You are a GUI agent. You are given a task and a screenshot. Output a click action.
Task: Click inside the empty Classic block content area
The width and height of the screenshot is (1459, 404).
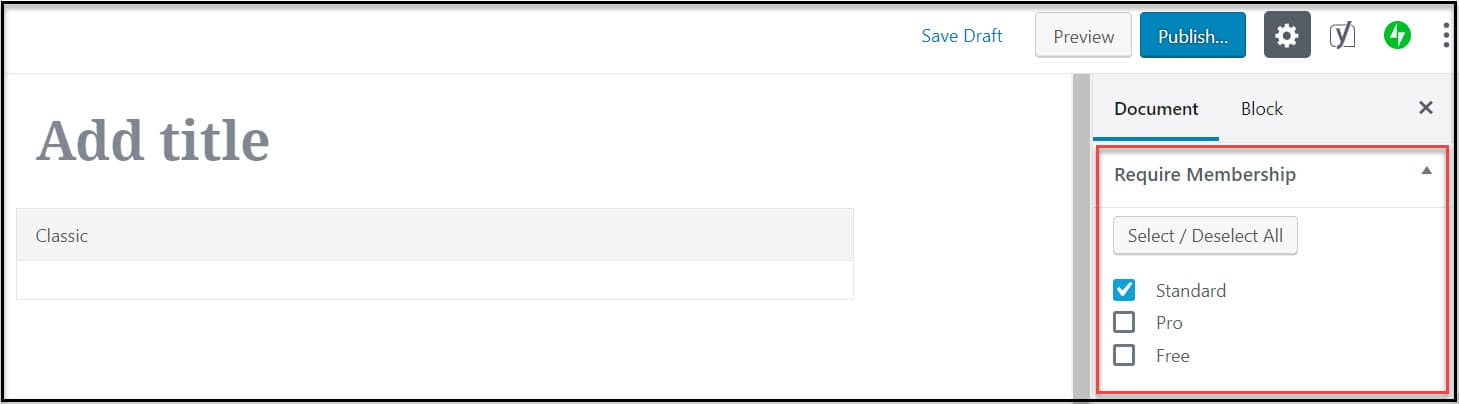(434, 279)
